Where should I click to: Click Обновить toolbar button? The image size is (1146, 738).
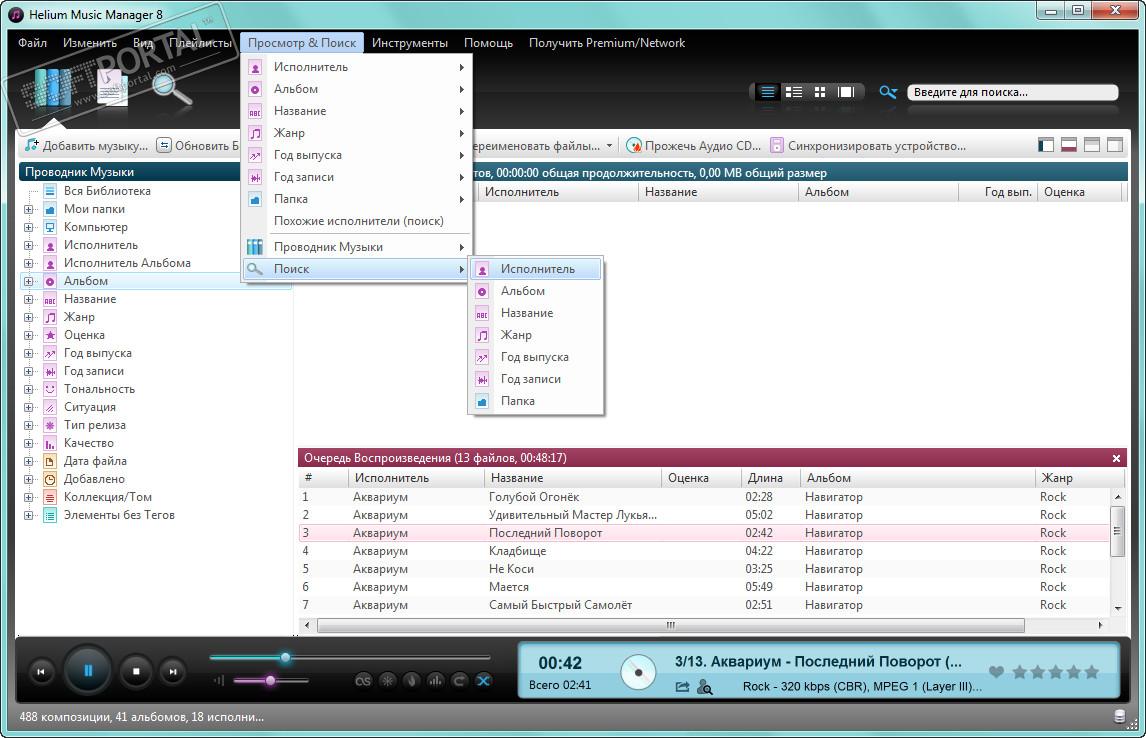coord(199,145)
